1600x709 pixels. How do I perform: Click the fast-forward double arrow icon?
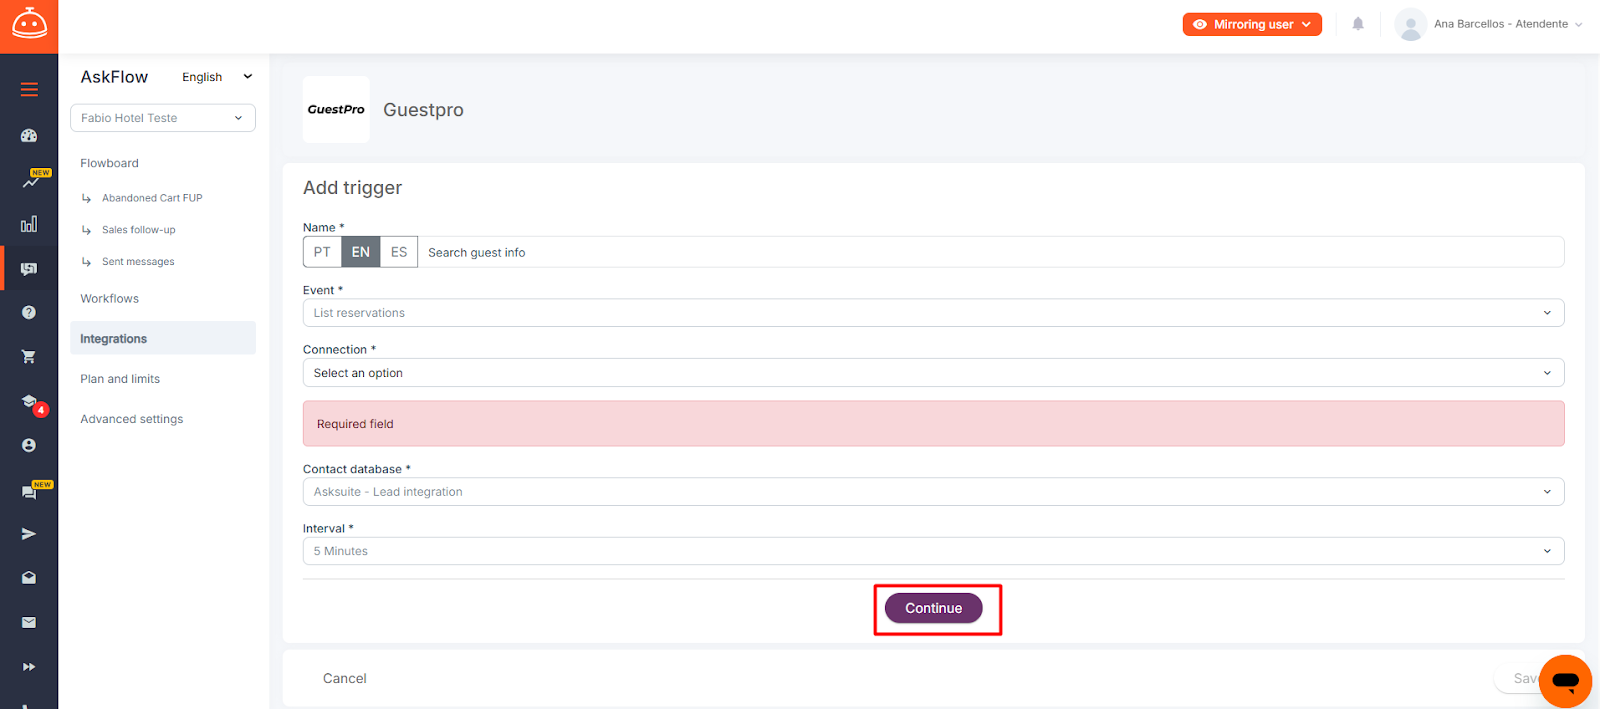click(29, 667)
